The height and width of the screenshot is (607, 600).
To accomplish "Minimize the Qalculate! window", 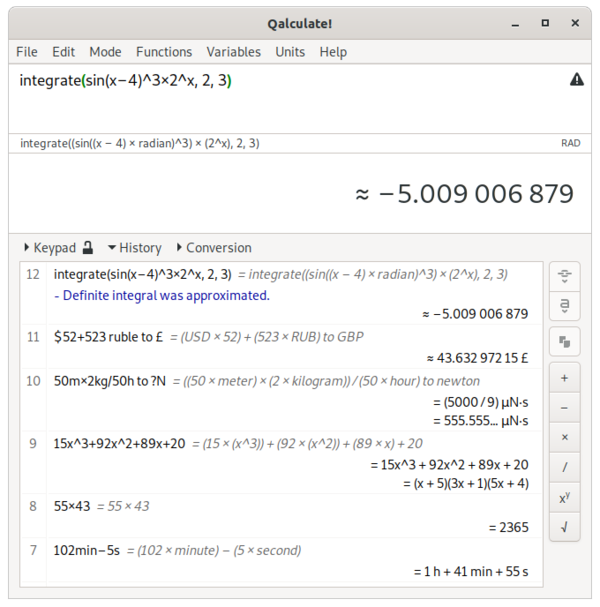I will (515, 24).
